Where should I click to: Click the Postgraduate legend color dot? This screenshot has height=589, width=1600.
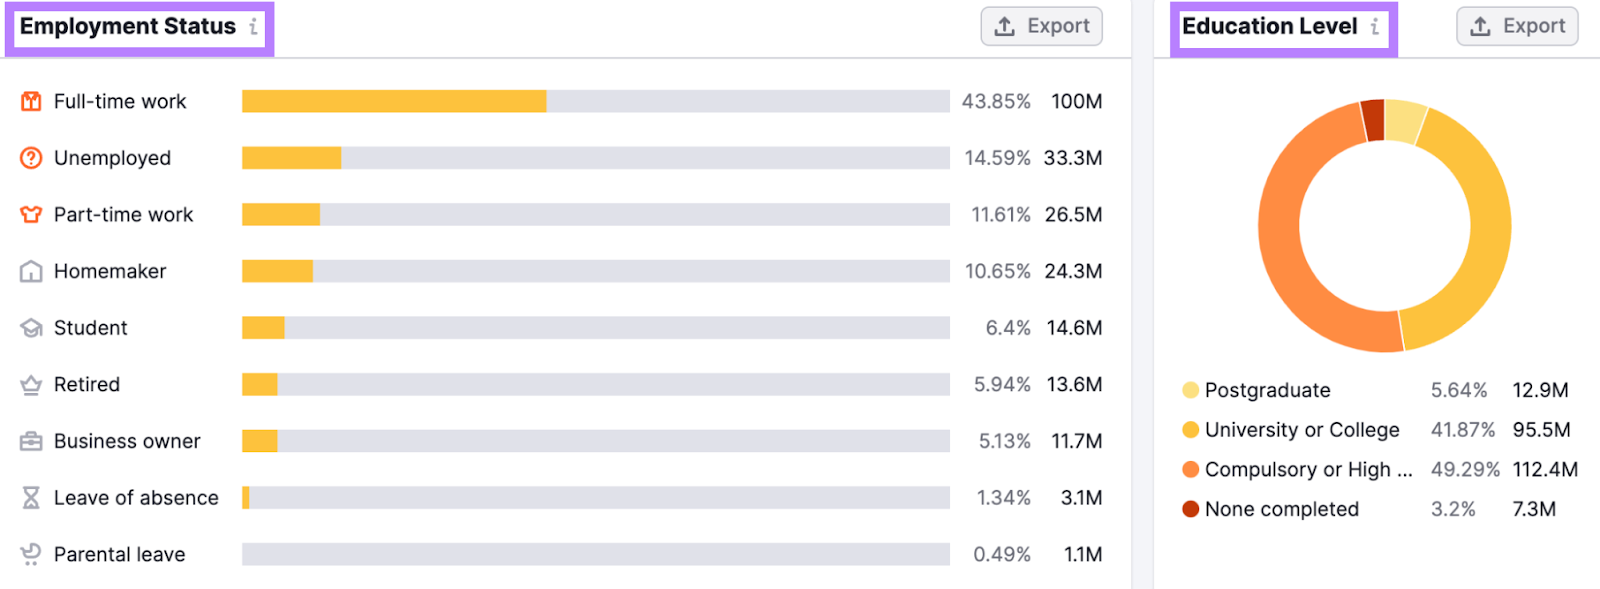click(x=1190, y=390)
